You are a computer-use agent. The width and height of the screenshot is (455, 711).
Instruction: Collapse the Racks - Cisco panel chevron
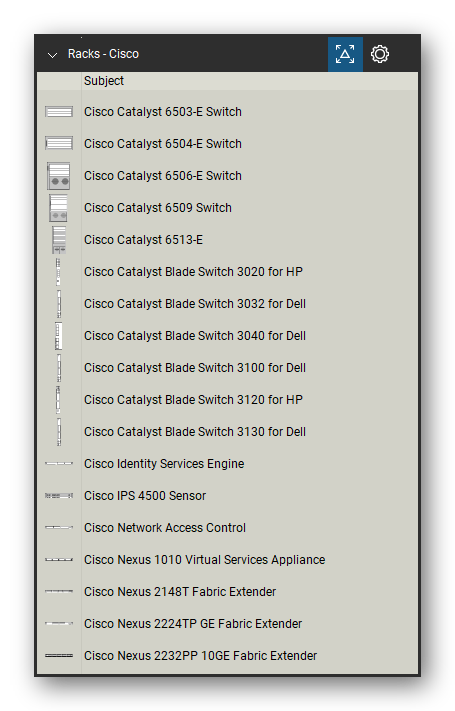[53, 55]
